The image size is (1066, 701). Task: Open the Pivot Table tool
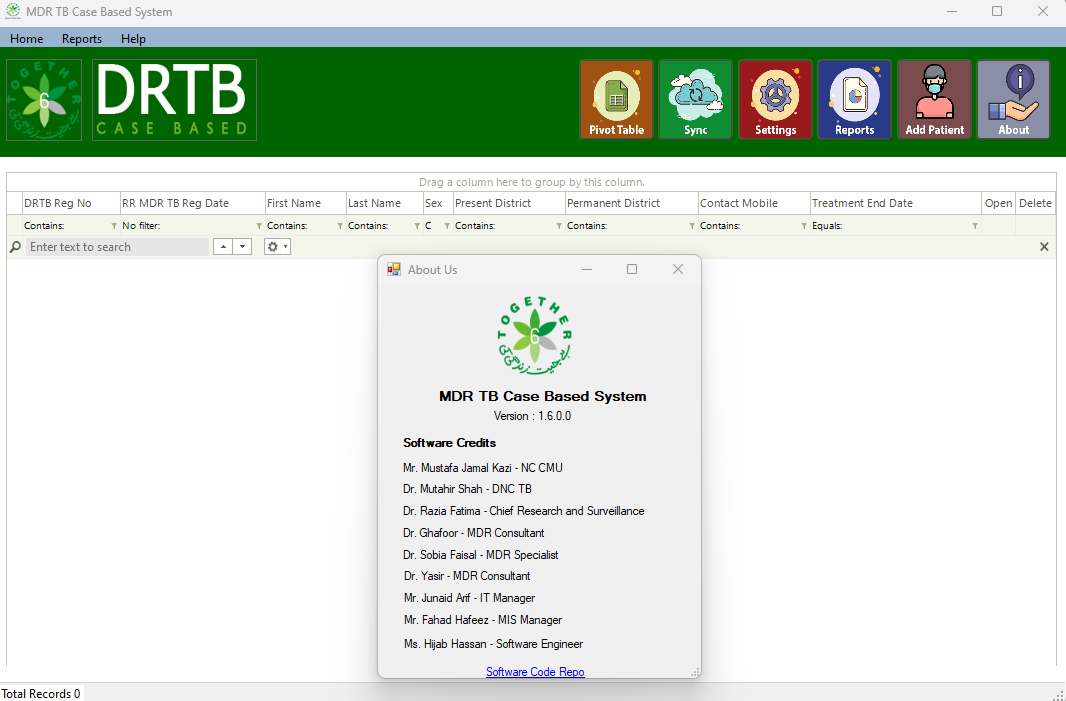(x=616, y=99)
